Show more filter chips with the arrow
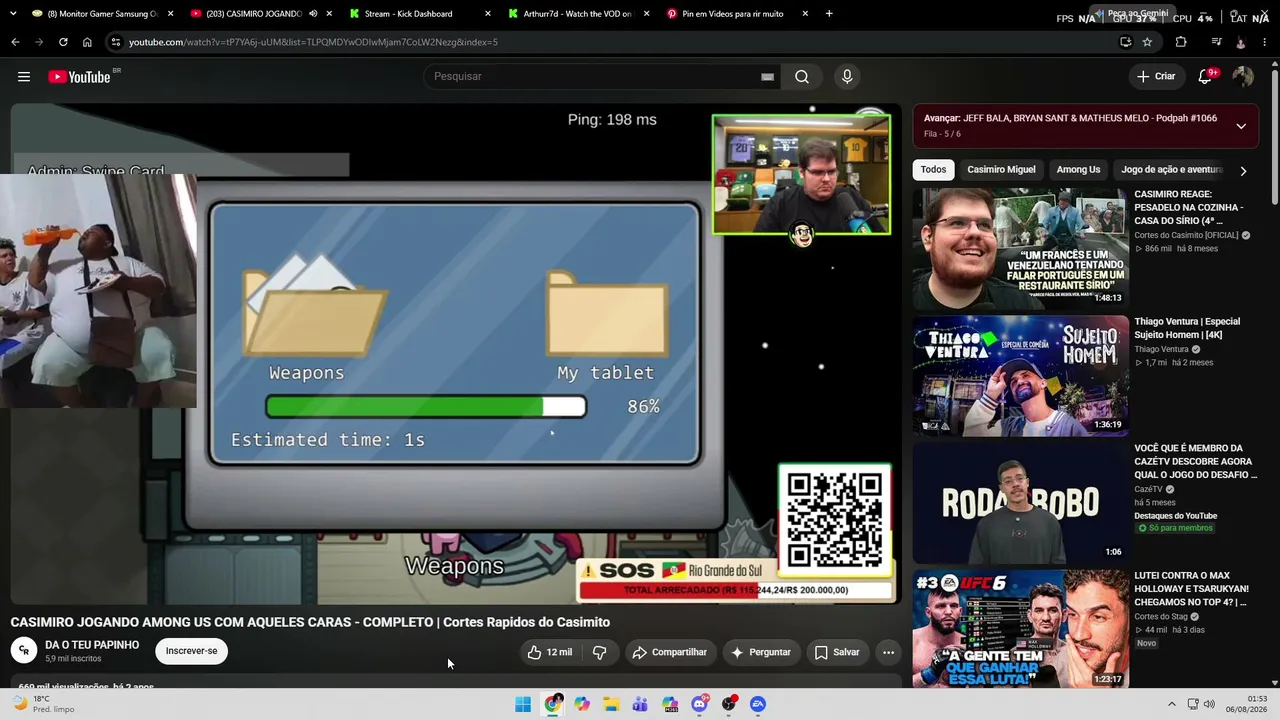The width and height of the screenshot is (1280, 720). 1243,170
